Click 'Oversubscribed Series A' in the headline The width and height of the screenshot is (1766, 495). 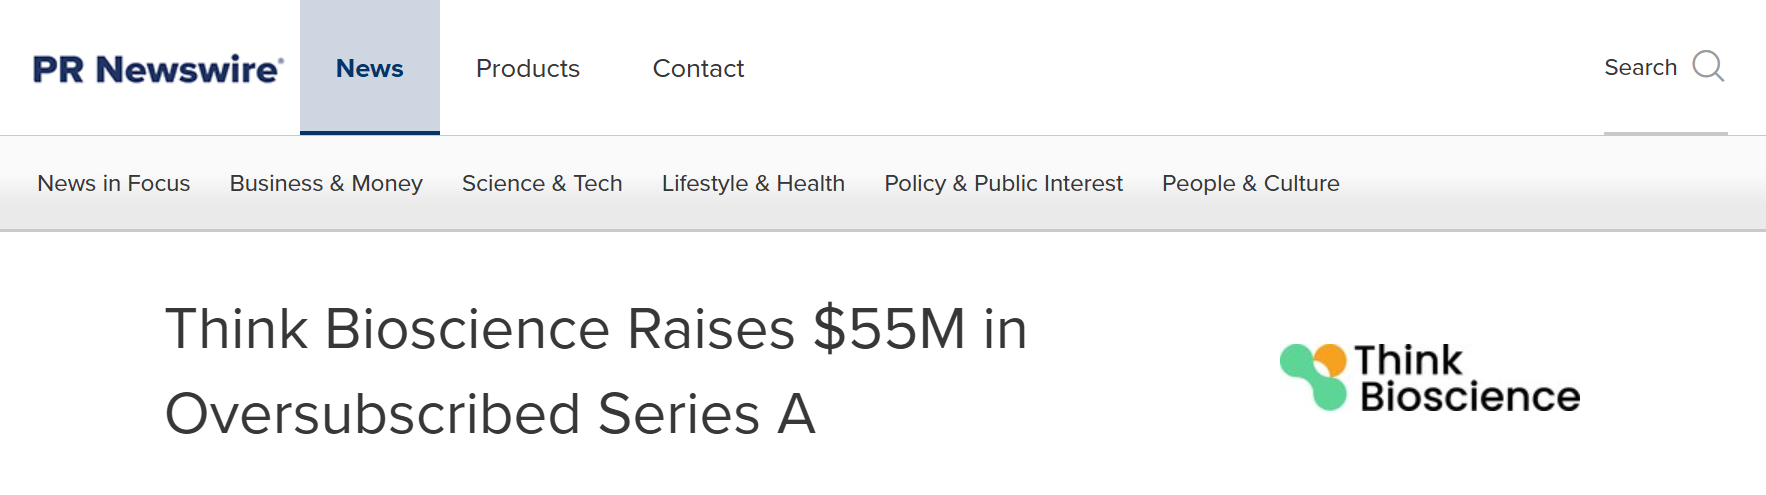click(490, 413)
